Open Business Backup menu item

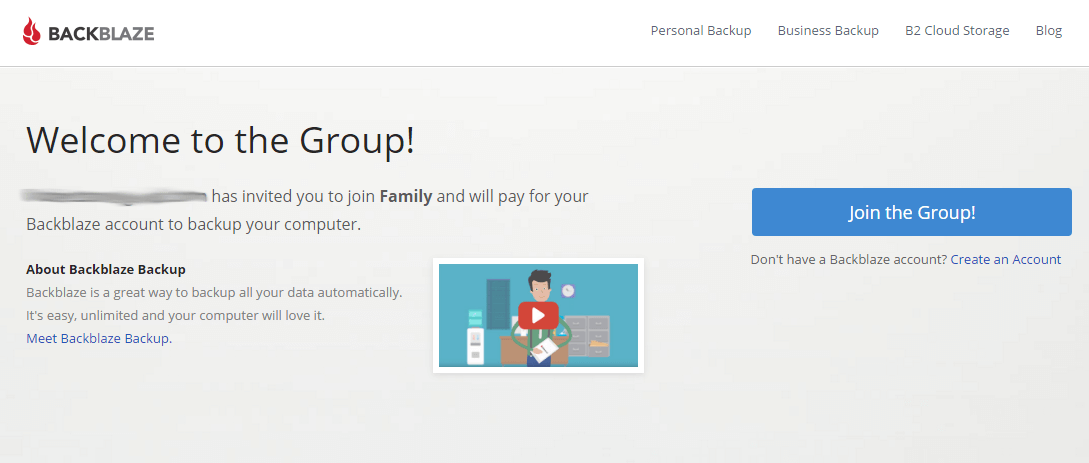point(828,31)
